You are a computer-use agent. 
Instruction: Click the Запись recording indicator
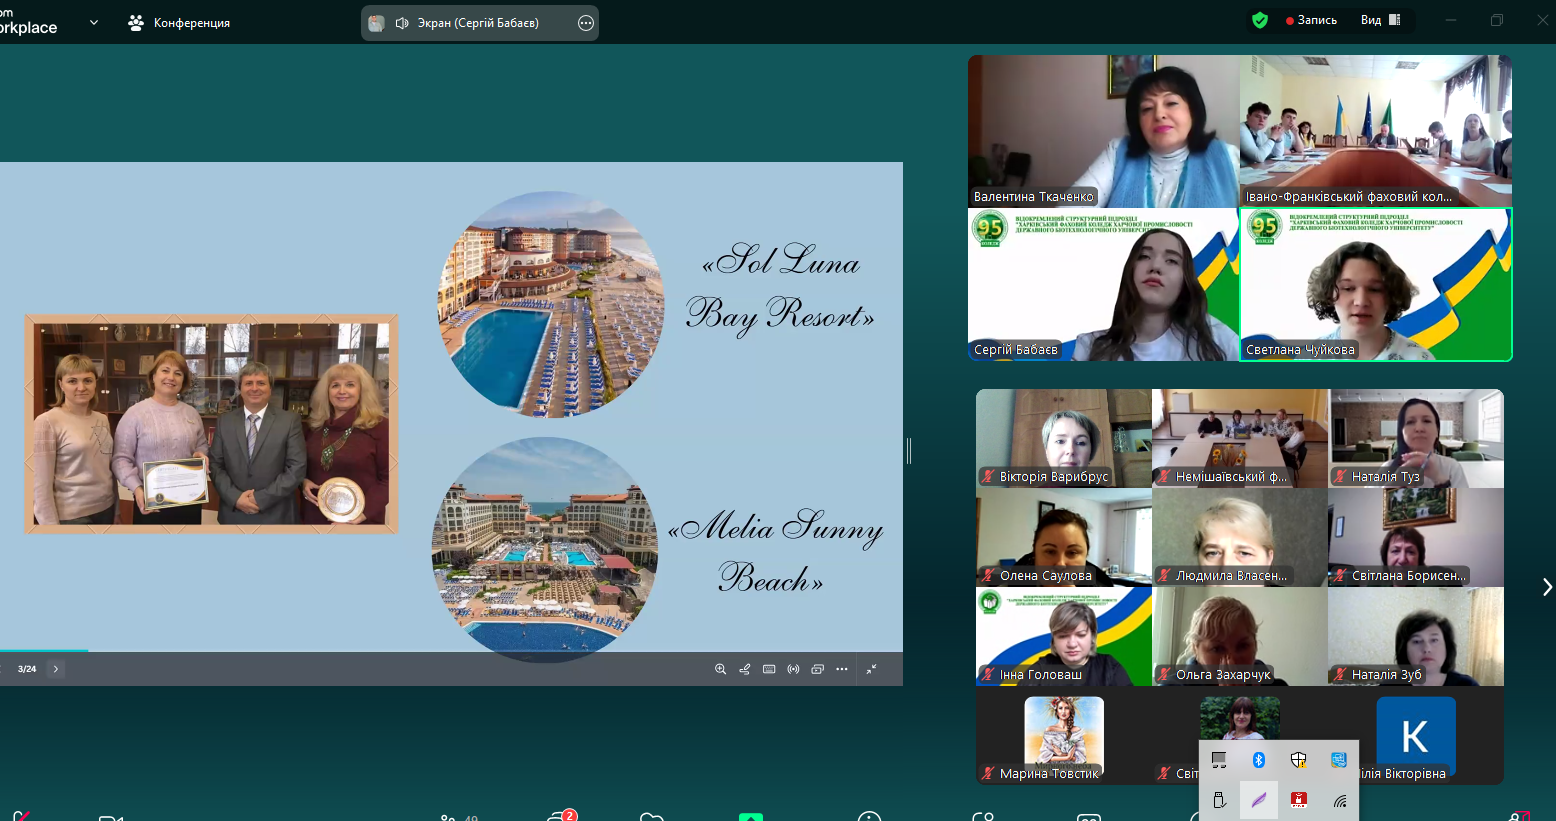pyautogui.click(x=1311, y=20)
